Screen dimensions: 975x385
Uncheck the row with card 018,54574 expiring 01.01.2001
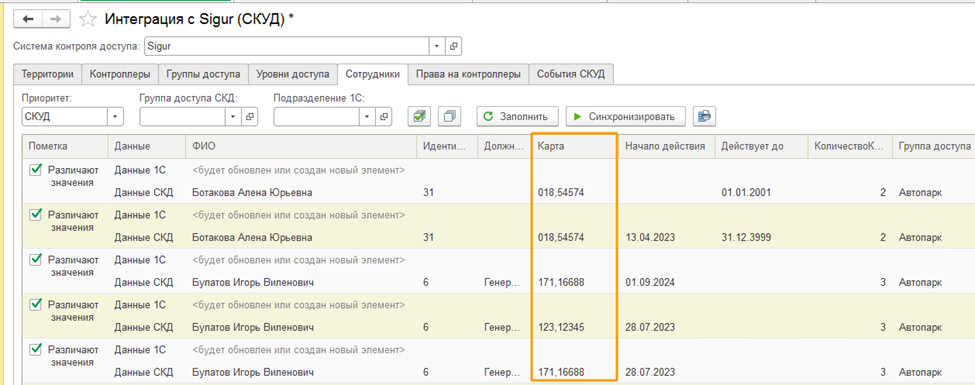(35, 169)
